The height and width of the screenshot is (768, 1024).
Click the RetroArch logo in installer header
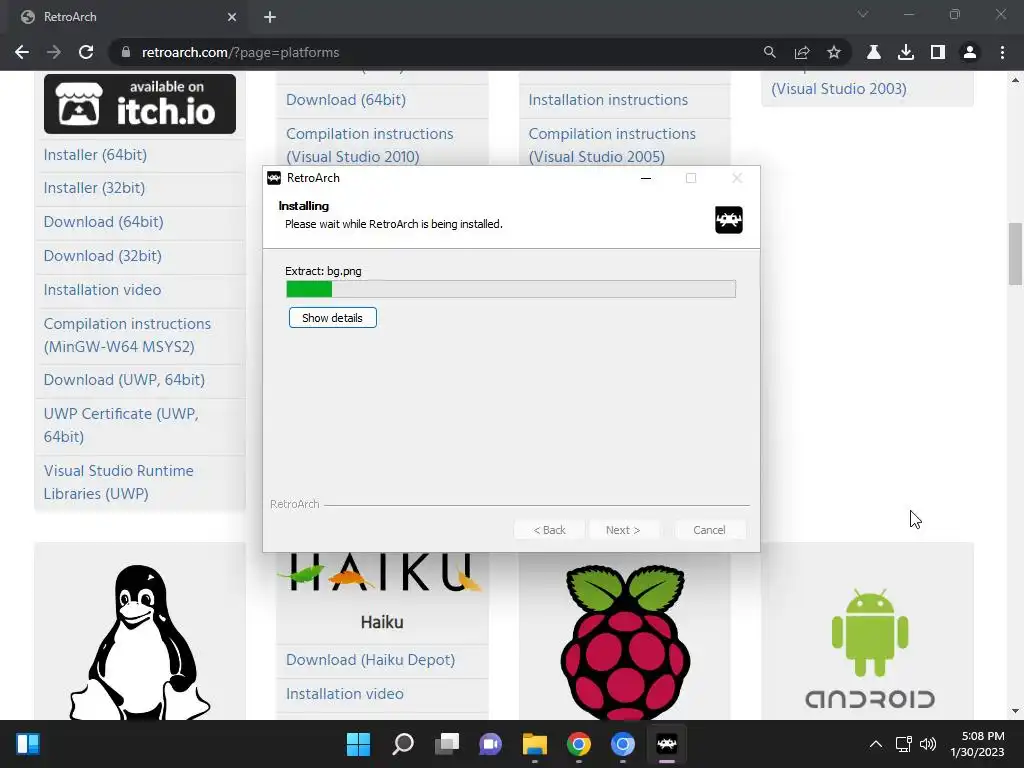tap(729, 219)
